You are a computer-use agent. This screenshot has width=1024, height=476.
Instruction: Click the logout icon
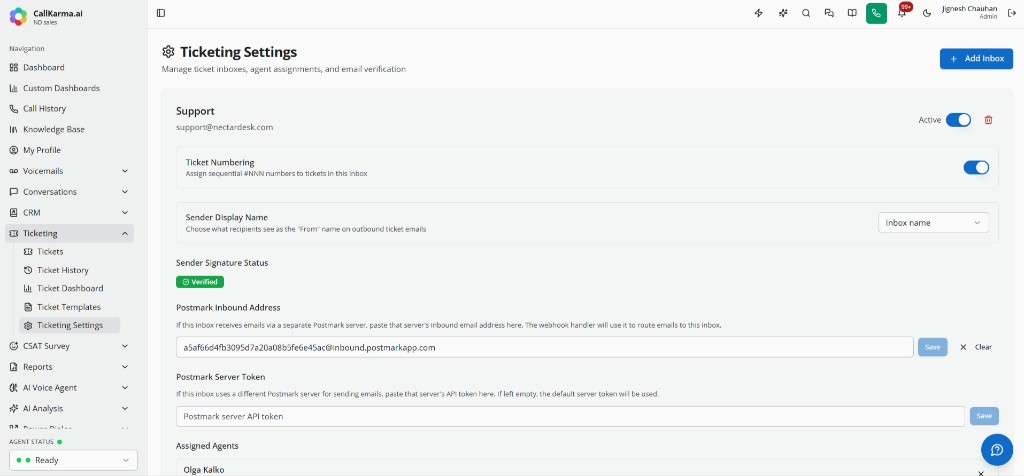pos(1012,13)
